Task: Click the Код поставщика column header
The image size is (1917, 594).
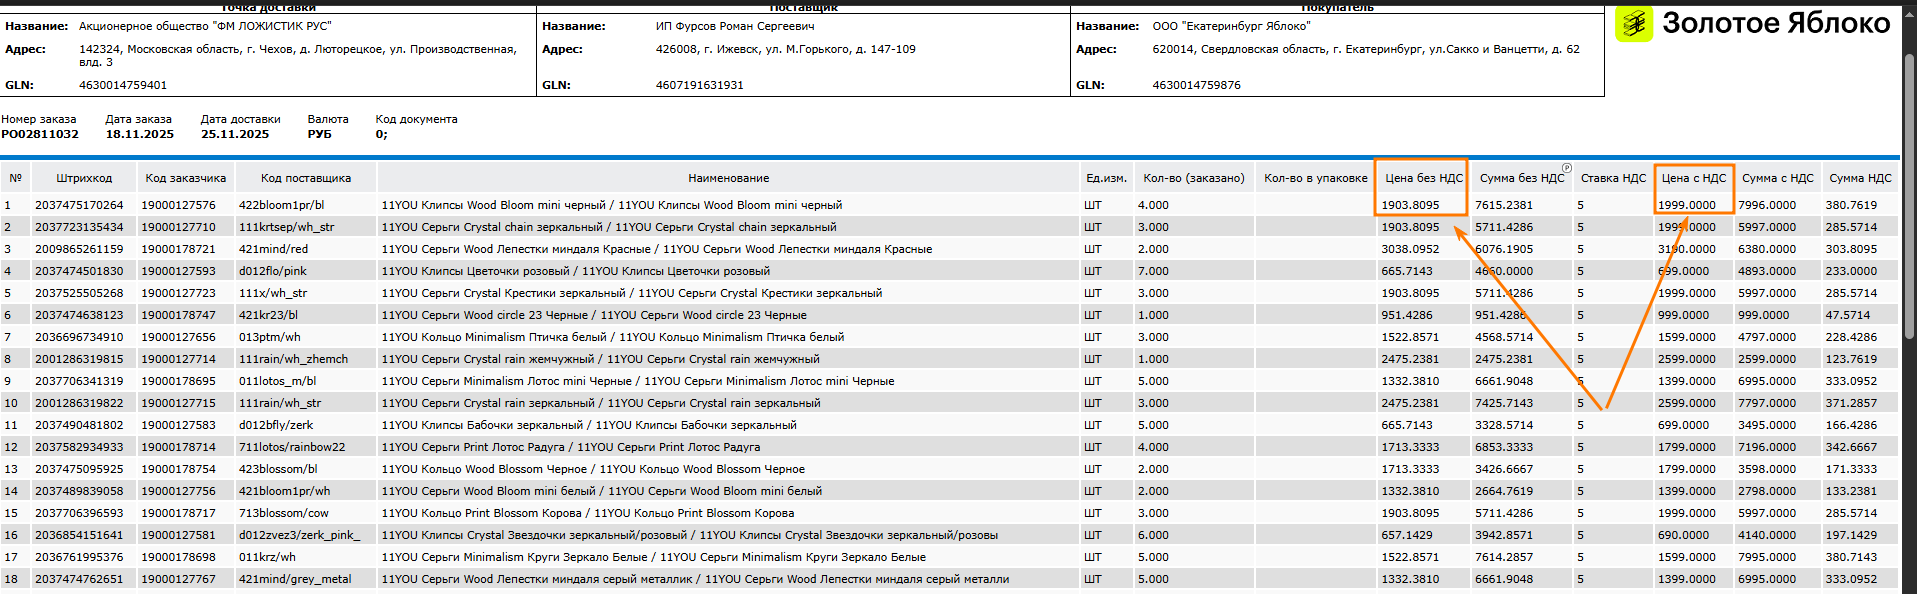Action: 306,178
